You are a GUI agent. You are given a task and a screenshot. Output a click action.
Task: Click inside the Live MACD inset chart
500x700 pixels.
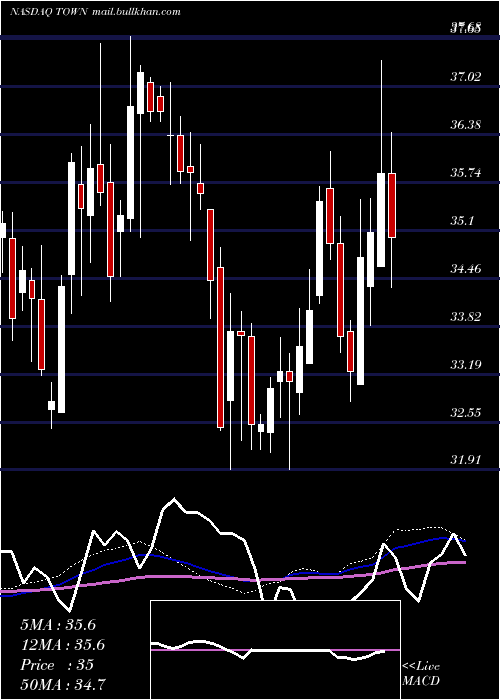275,650
